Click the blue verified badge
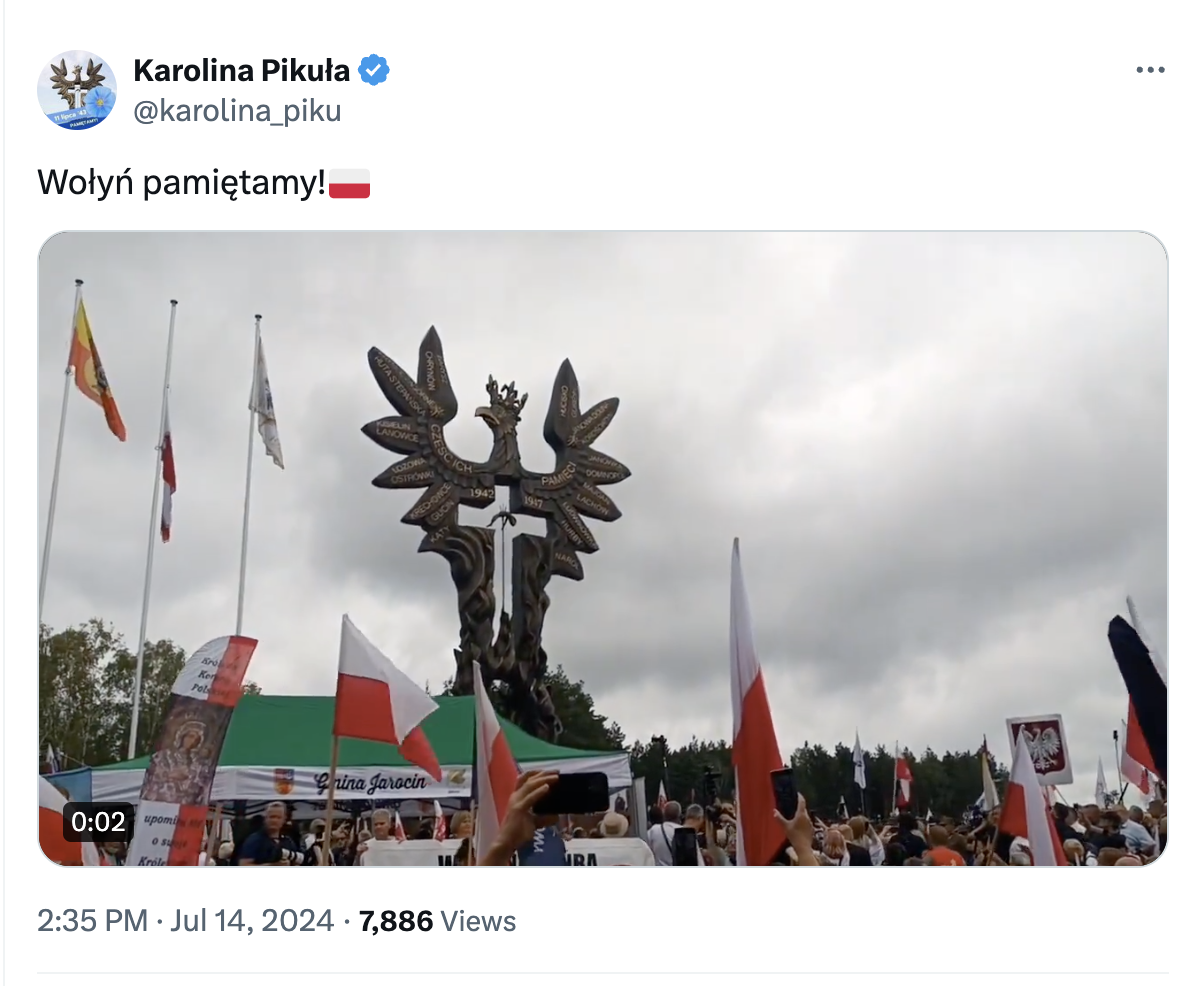 point(375,71)
